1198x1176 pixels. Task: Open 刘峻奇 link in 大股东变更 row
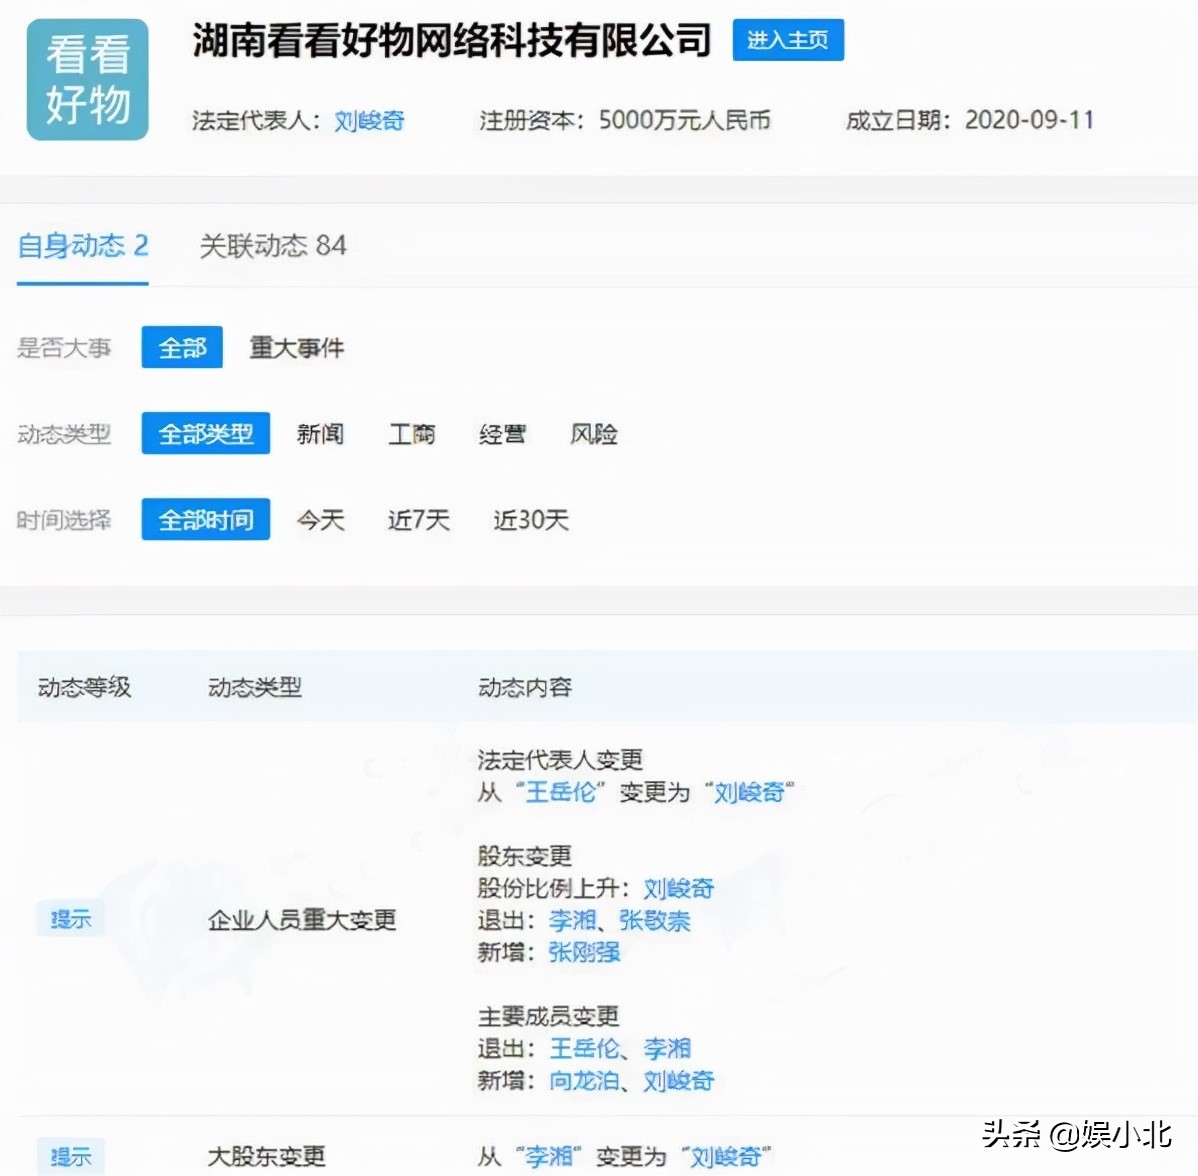pyautogui.click(x=726, y=1156)
